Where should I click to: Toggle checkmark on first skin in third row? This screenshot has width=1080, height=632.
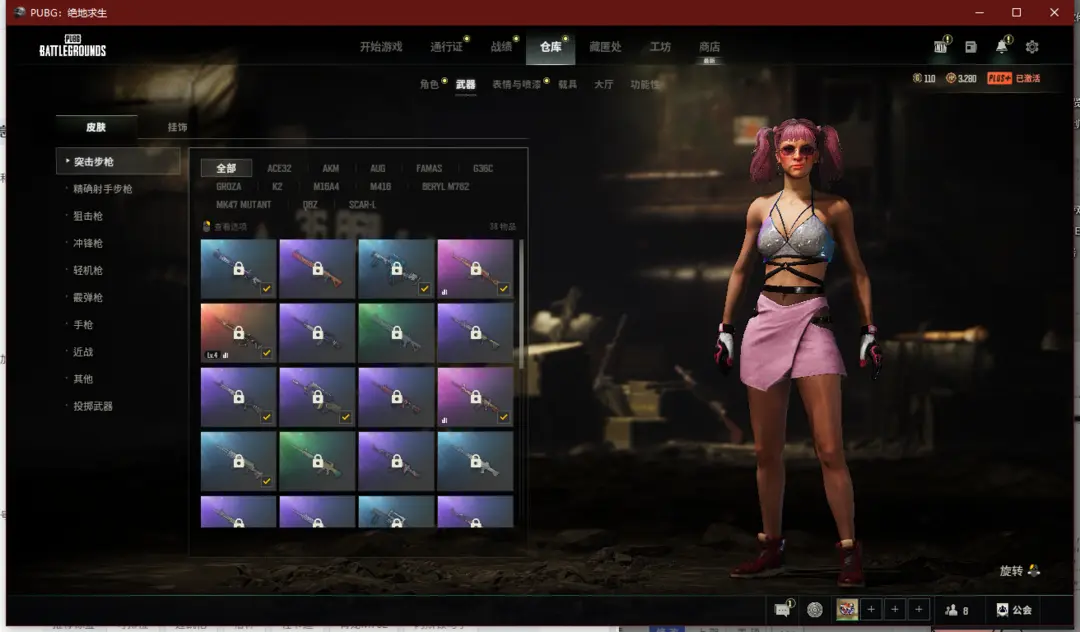(x=267, y=417)
